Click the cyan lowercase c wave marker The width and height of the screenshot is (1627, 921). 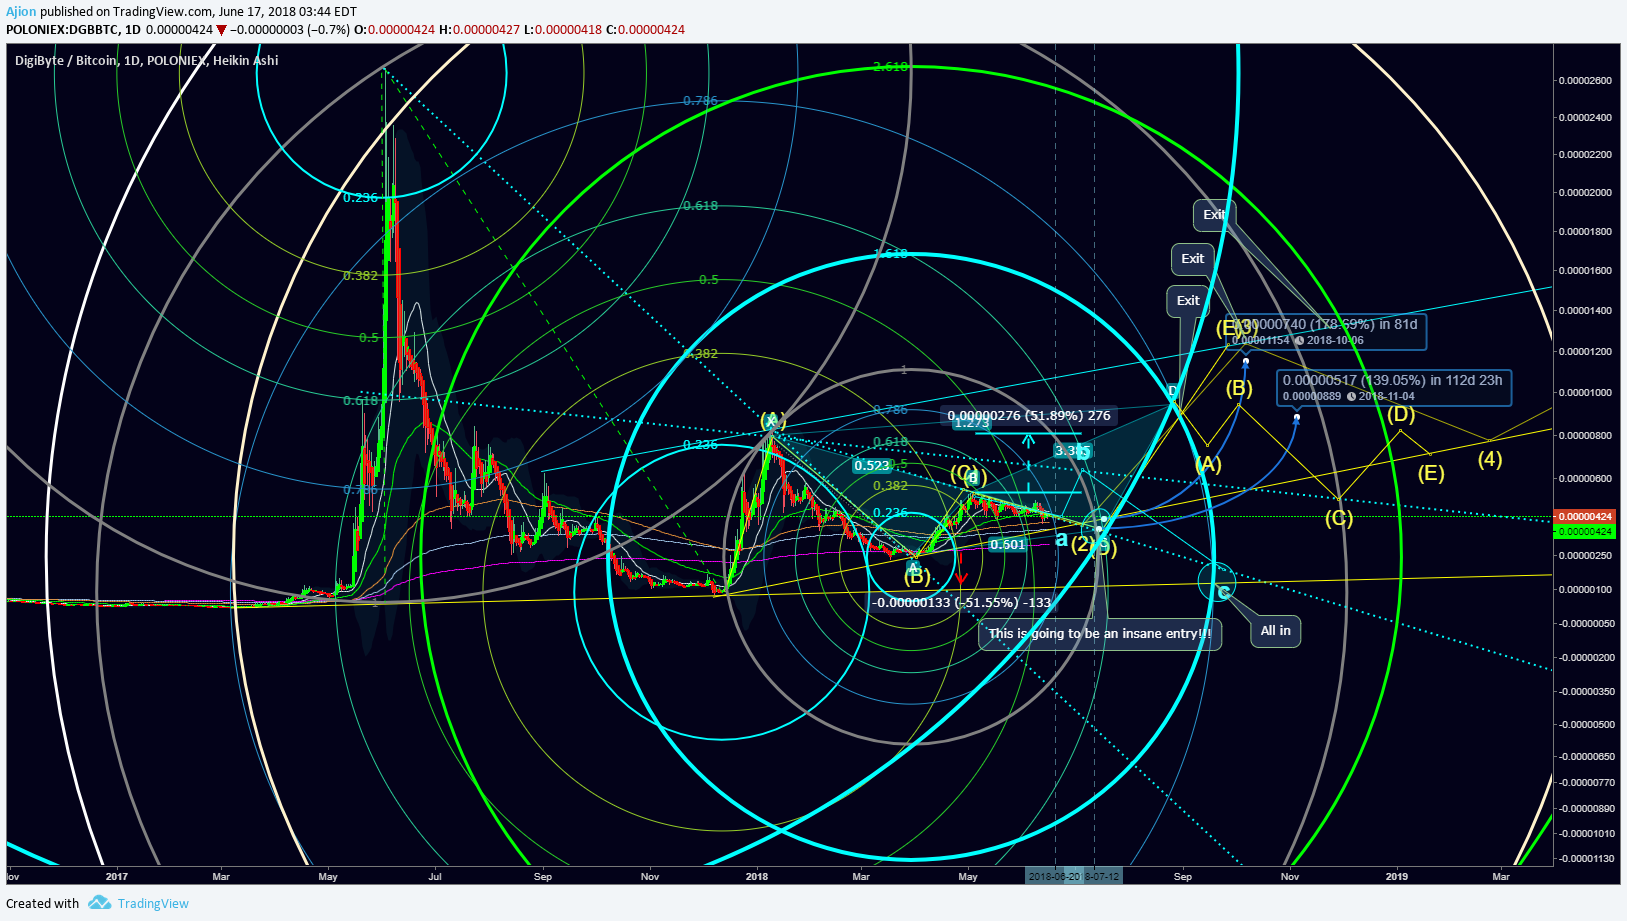1223,592
